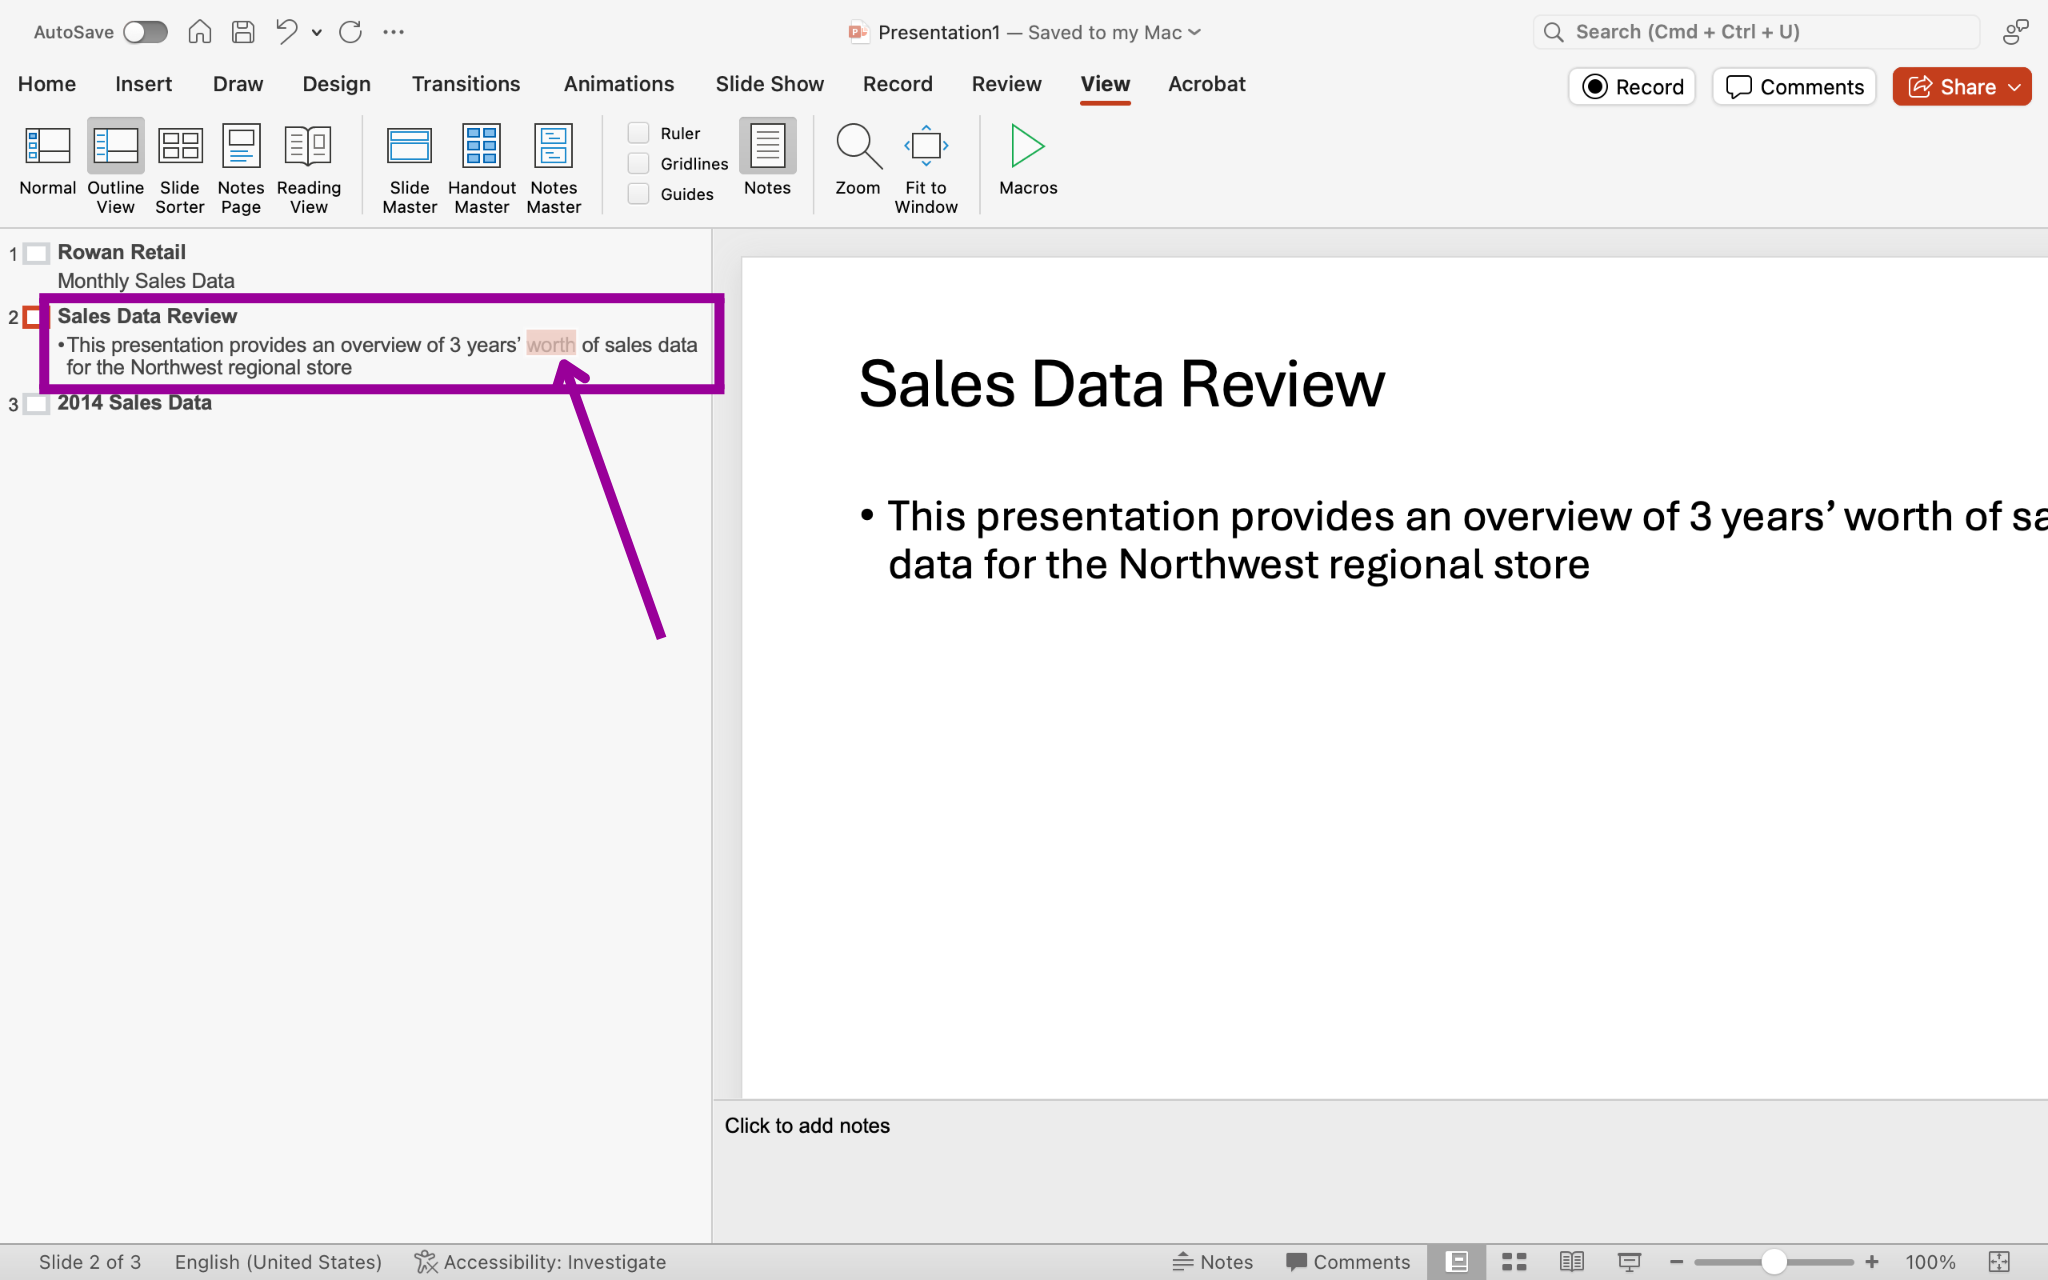The width and height of the screenshot is (2048, 1280).
Task: Open the more commands ellipsis
Action: [x=394, y=32]
